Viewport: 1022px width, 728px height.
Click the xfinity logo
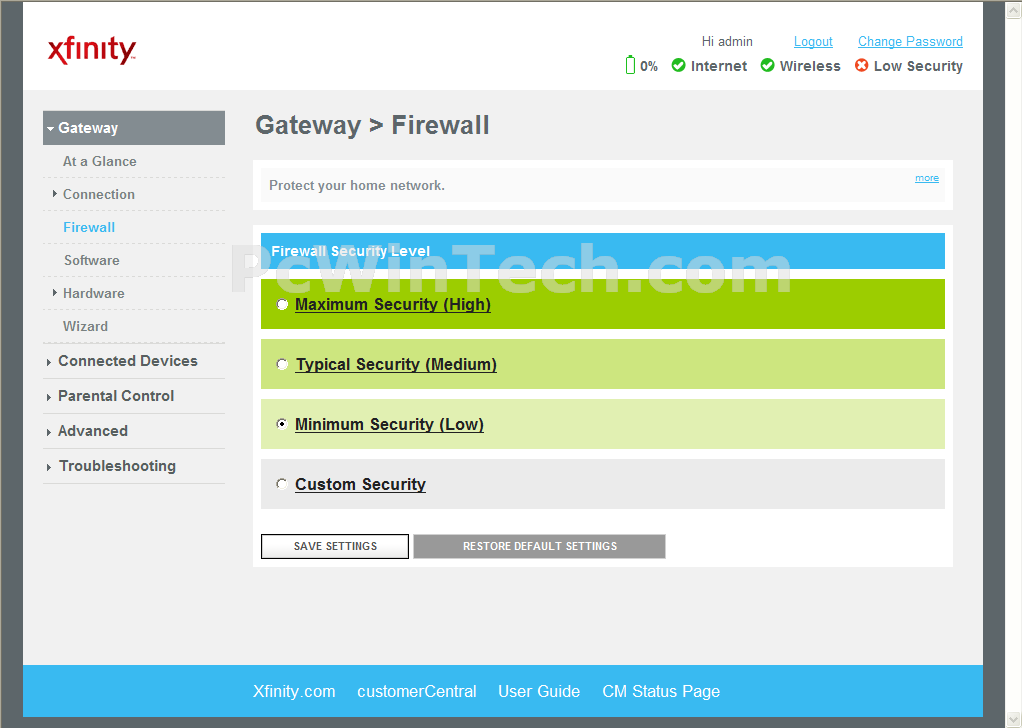coord(92,50)
